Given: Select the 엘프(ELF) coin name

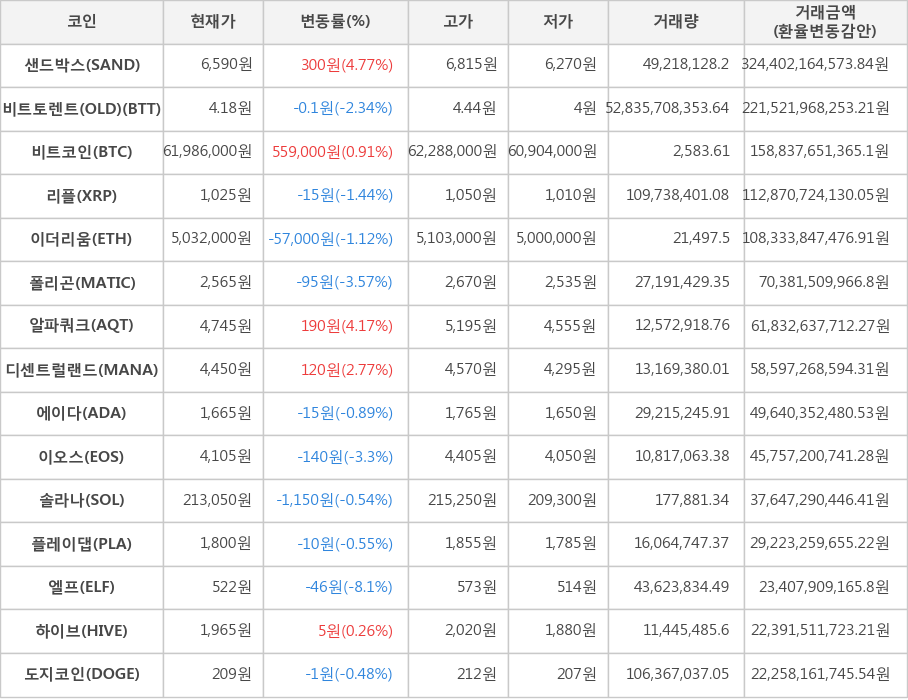Looking at the screenshot, I should [x=81, y=587].
